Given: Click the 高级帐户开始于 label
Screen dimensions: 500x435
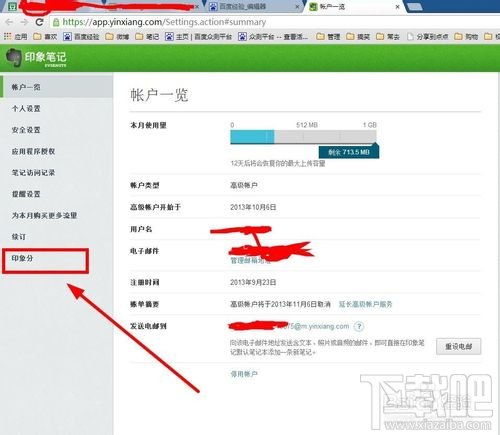Looking at the screenshot, I should [x=156, y=207].
